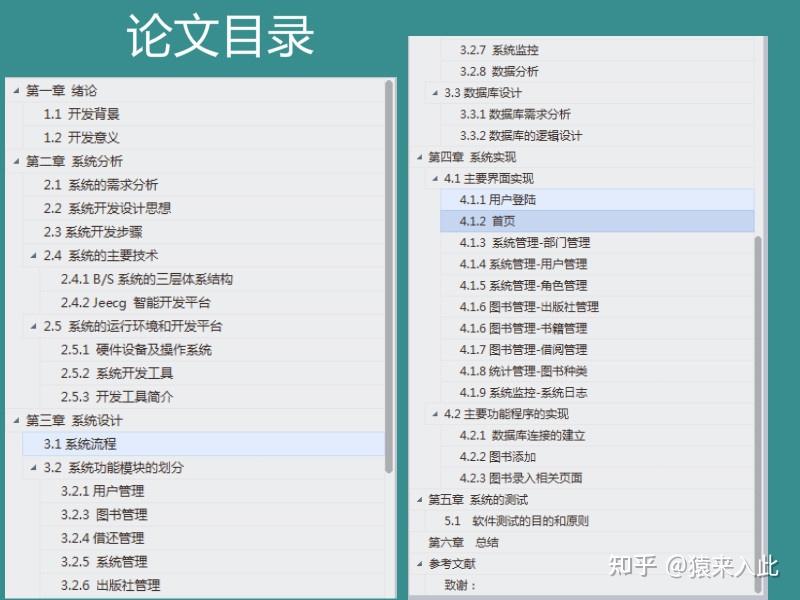The width and height of the screenshot is (800, 600).
Task: Select heading 1.2 开发意义
Action: coord(81,138)
